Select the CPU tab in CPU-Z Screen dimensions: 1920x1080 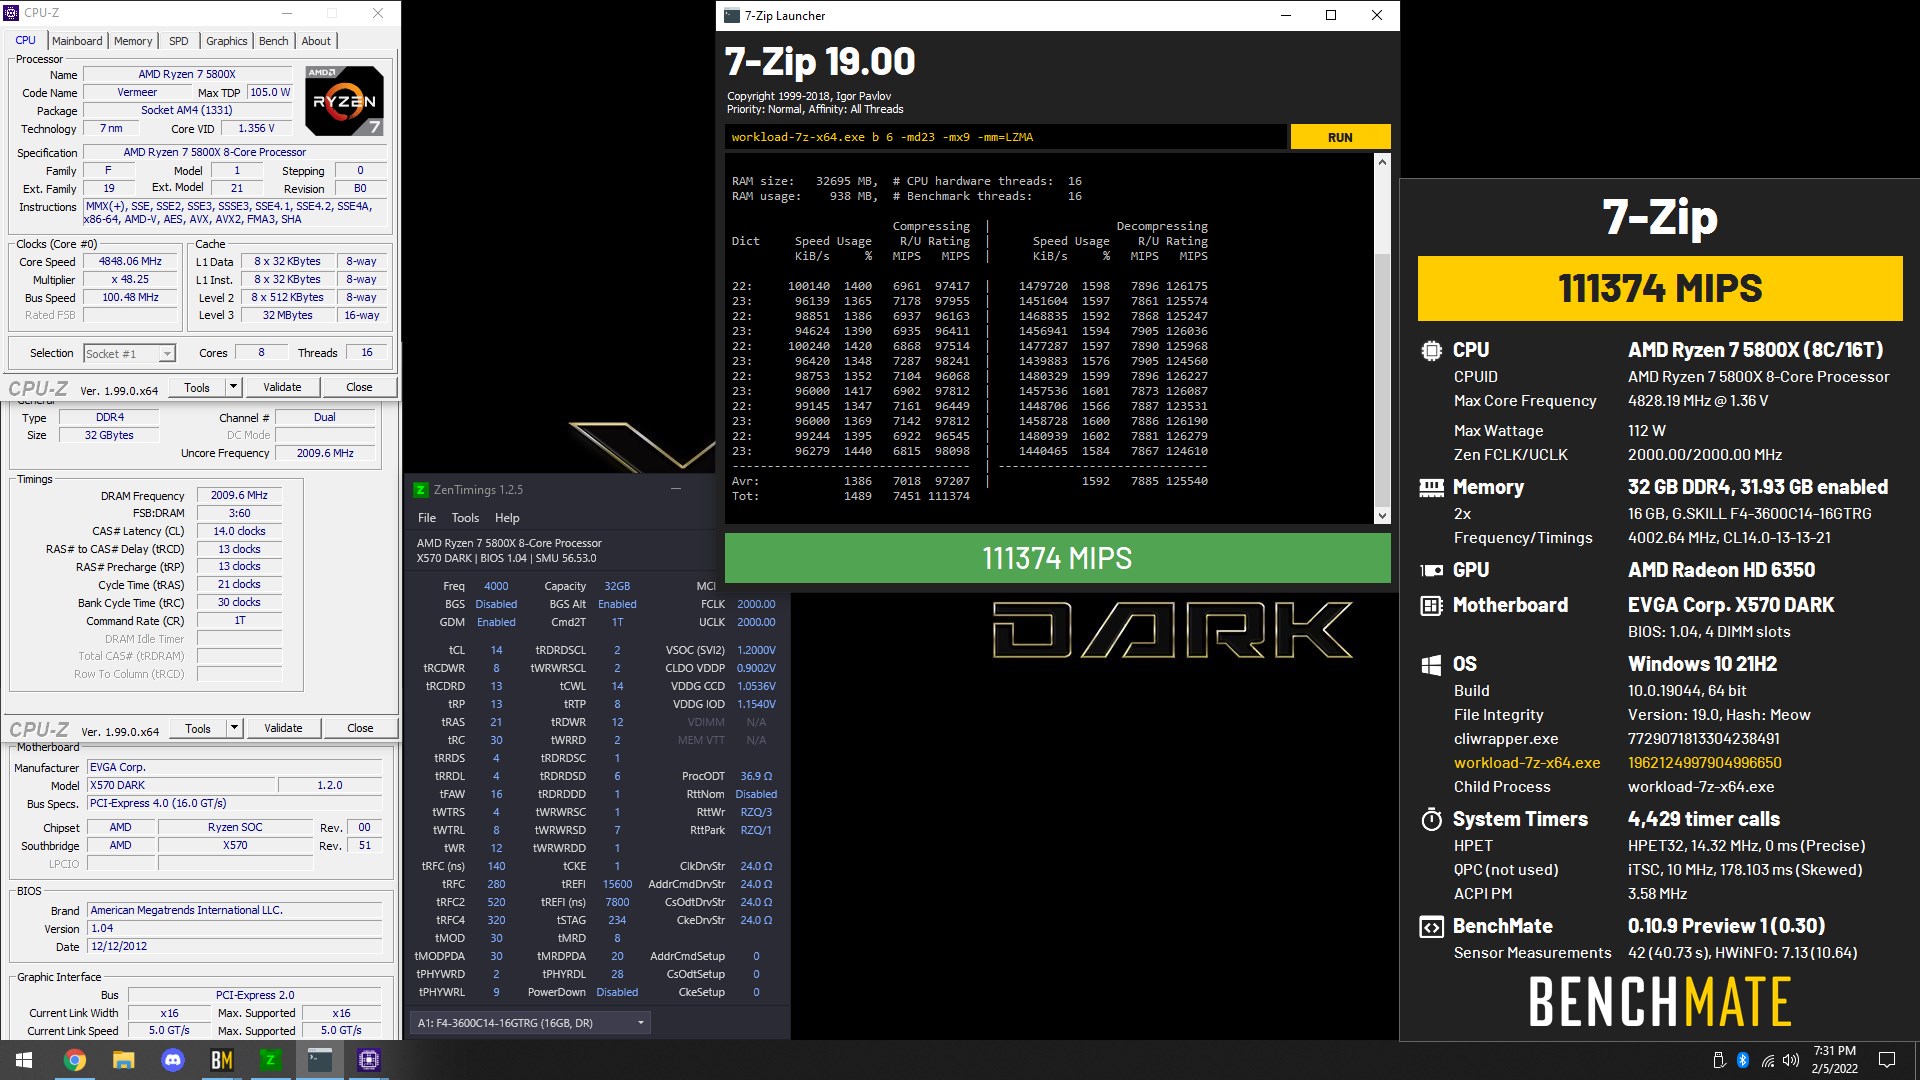26,40
